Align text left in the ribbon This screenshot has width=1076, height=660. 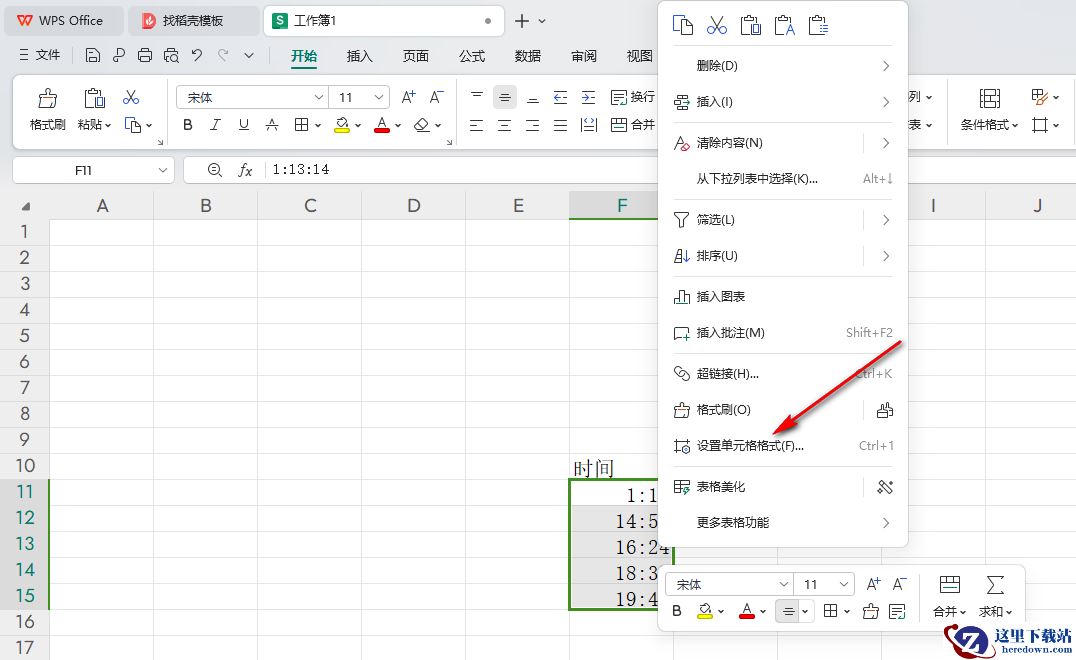coord(477,125)
